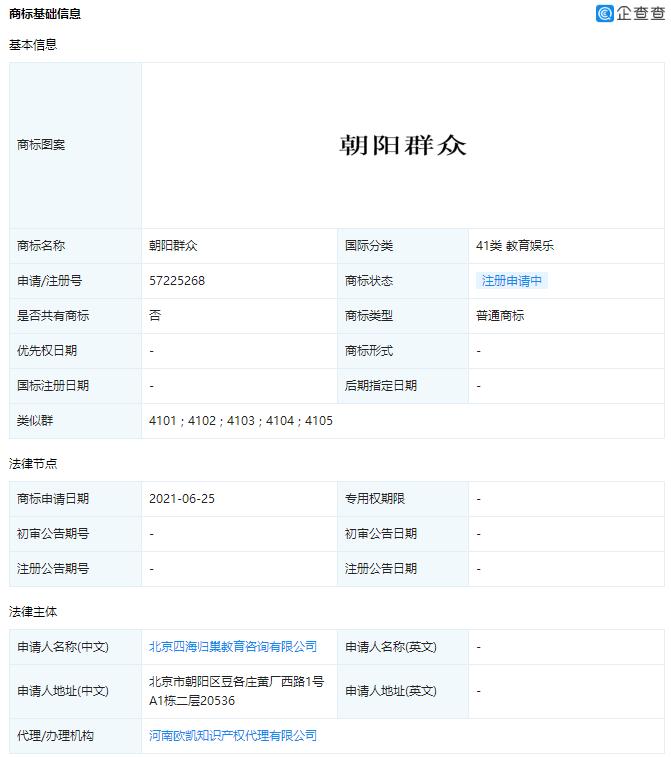This screenshot has width=671, height=757.
Task: Click the 注册申请中 status badge
Action: point(511,281)
